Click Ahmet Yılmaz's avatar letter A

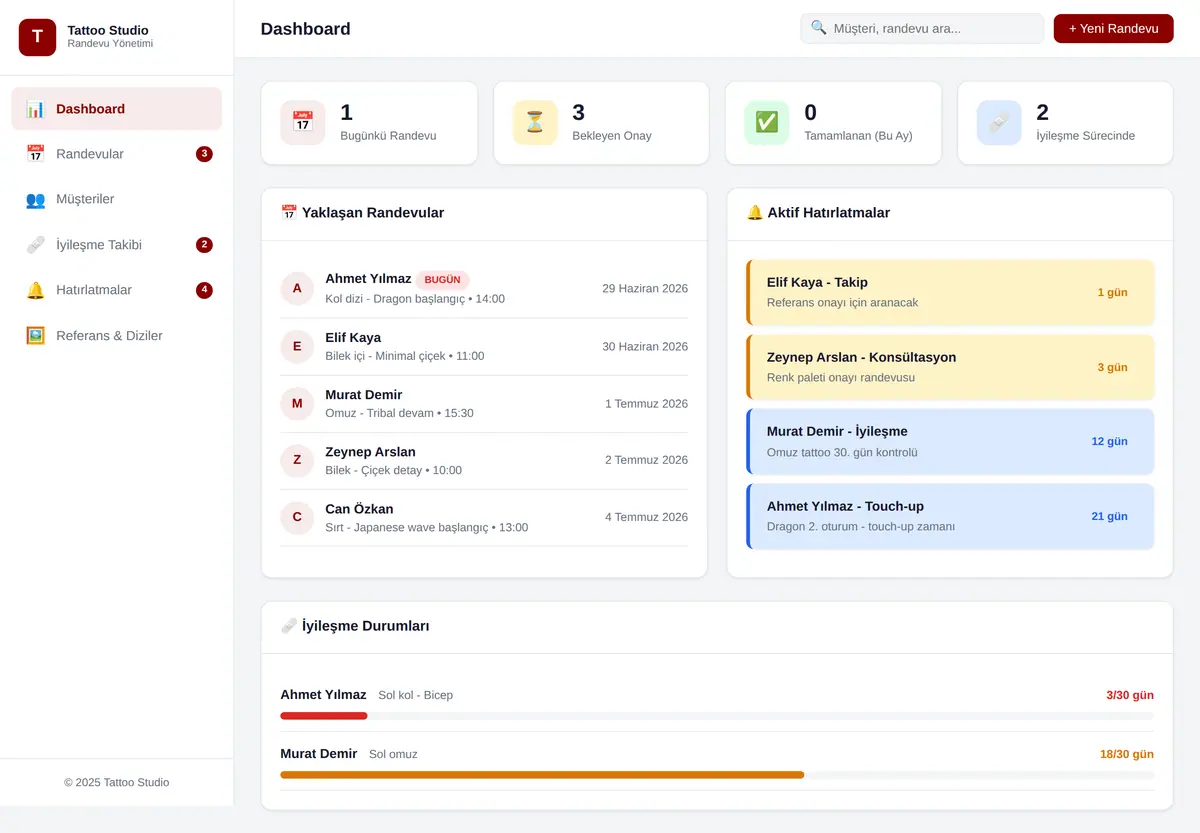point(297,289)
